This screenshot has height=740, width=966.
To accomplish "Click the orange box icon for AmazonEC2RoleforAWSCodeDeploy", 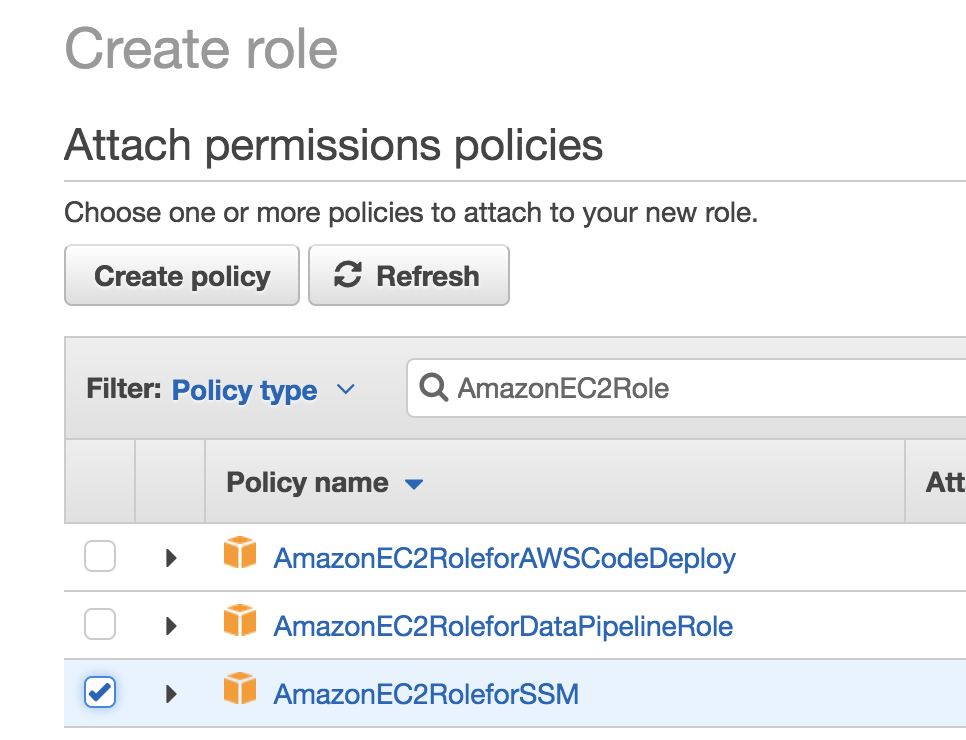I will coord(240,554).
